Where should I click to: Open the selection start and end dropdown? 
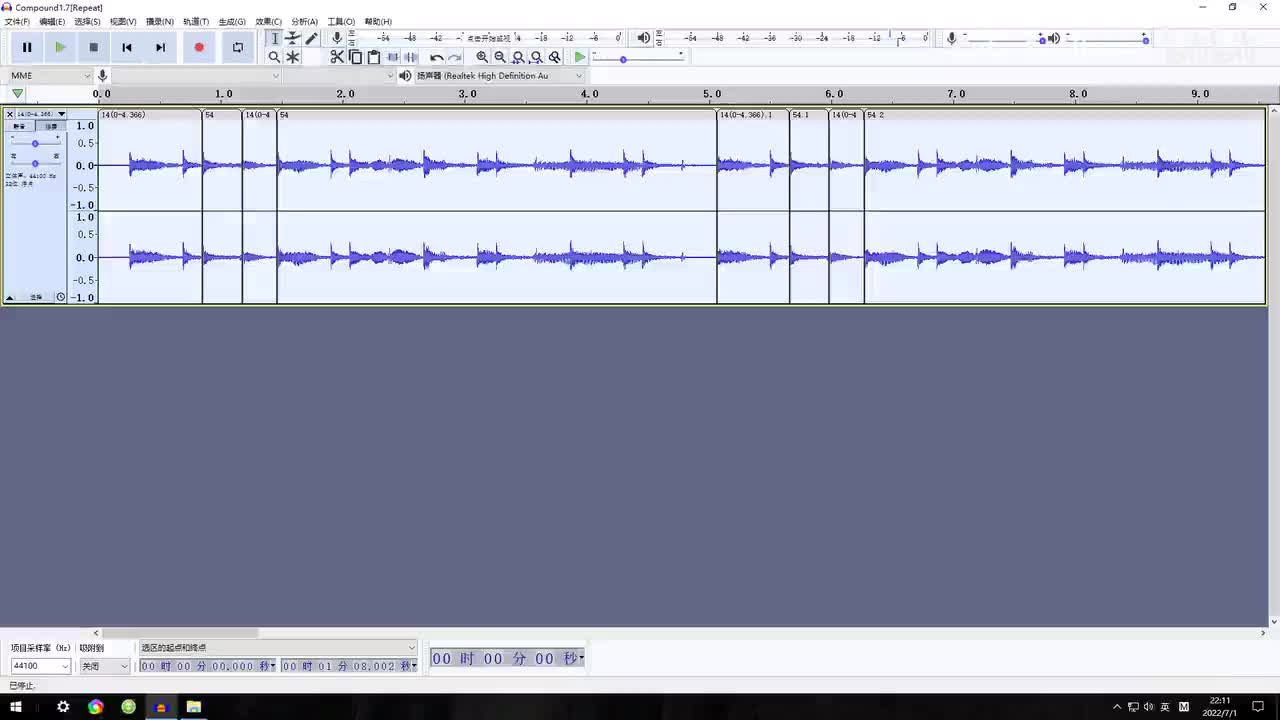point(278,648)
